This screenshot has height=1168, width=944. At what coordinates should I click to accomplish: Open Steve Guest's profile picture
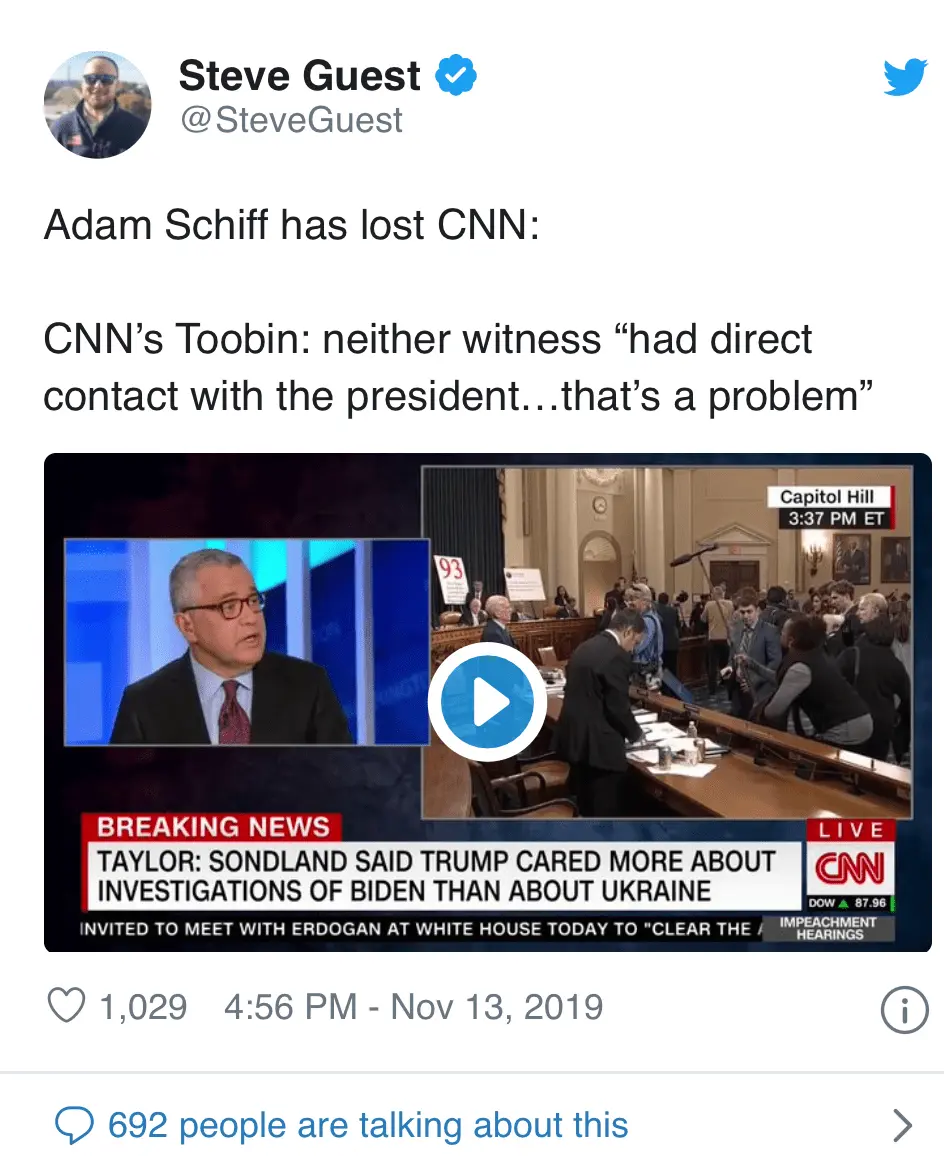(x=98, y=105)
